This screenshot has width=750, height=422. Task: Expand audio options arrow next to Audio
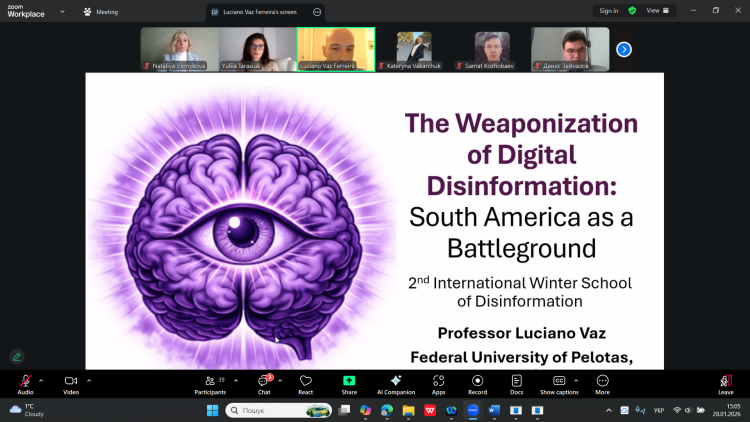(41, 380)
